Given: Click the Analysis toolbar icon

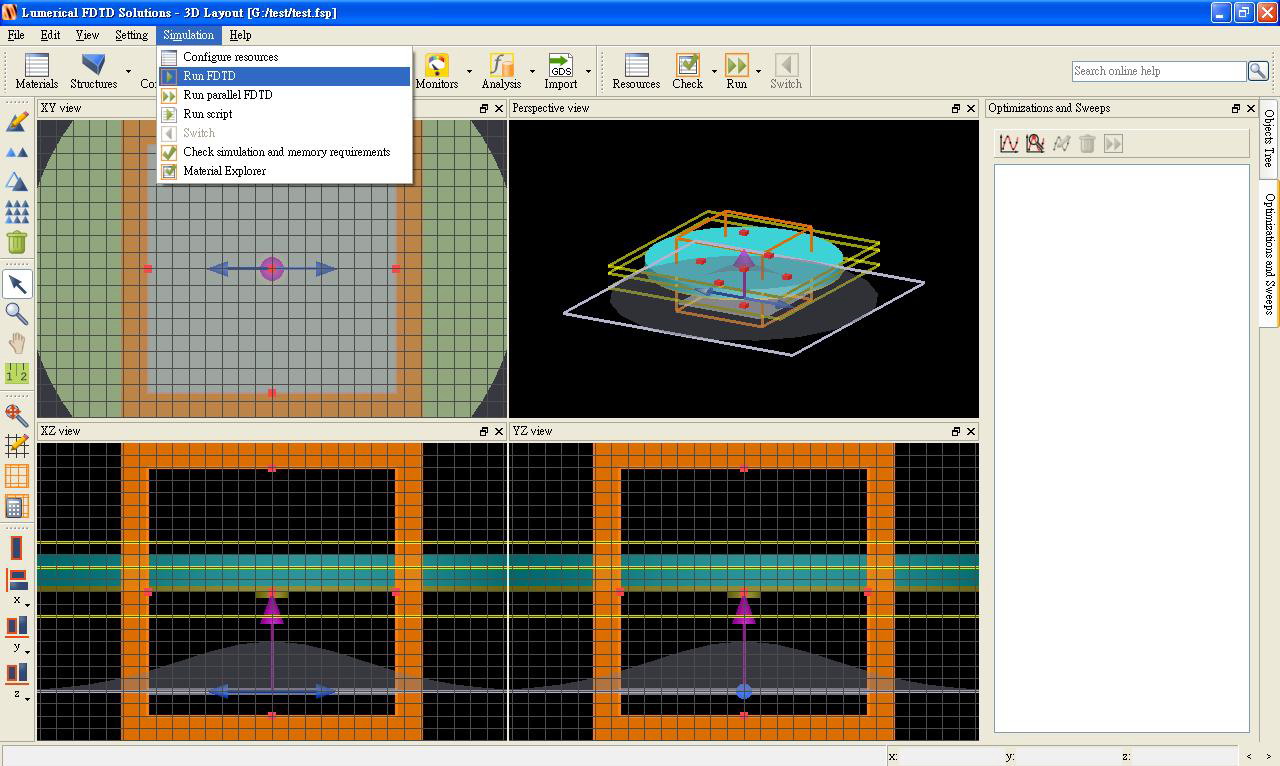Looking at the screenshot, I should (x=501, y=71).
